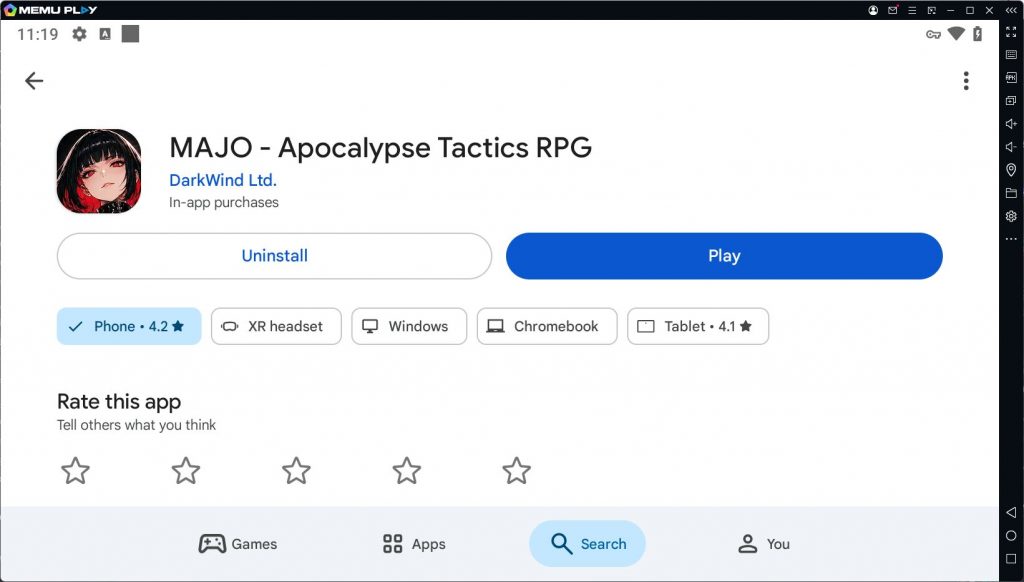Install APK using sidebar APK icon
The image size is (1024, 582).
tap(1011, 77)
